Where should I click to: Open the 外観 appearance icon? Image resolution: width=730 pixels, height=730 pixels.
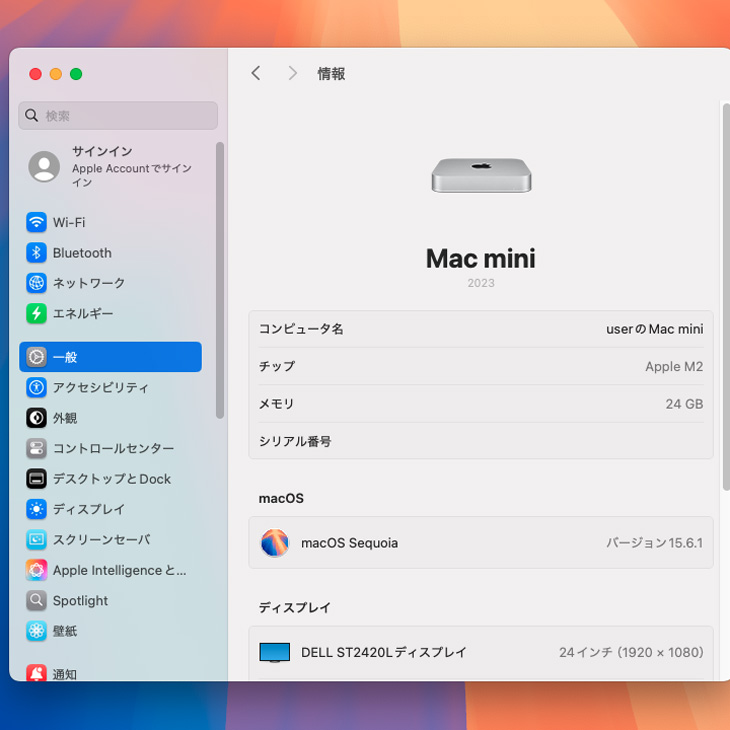click(x=36, y=418)
